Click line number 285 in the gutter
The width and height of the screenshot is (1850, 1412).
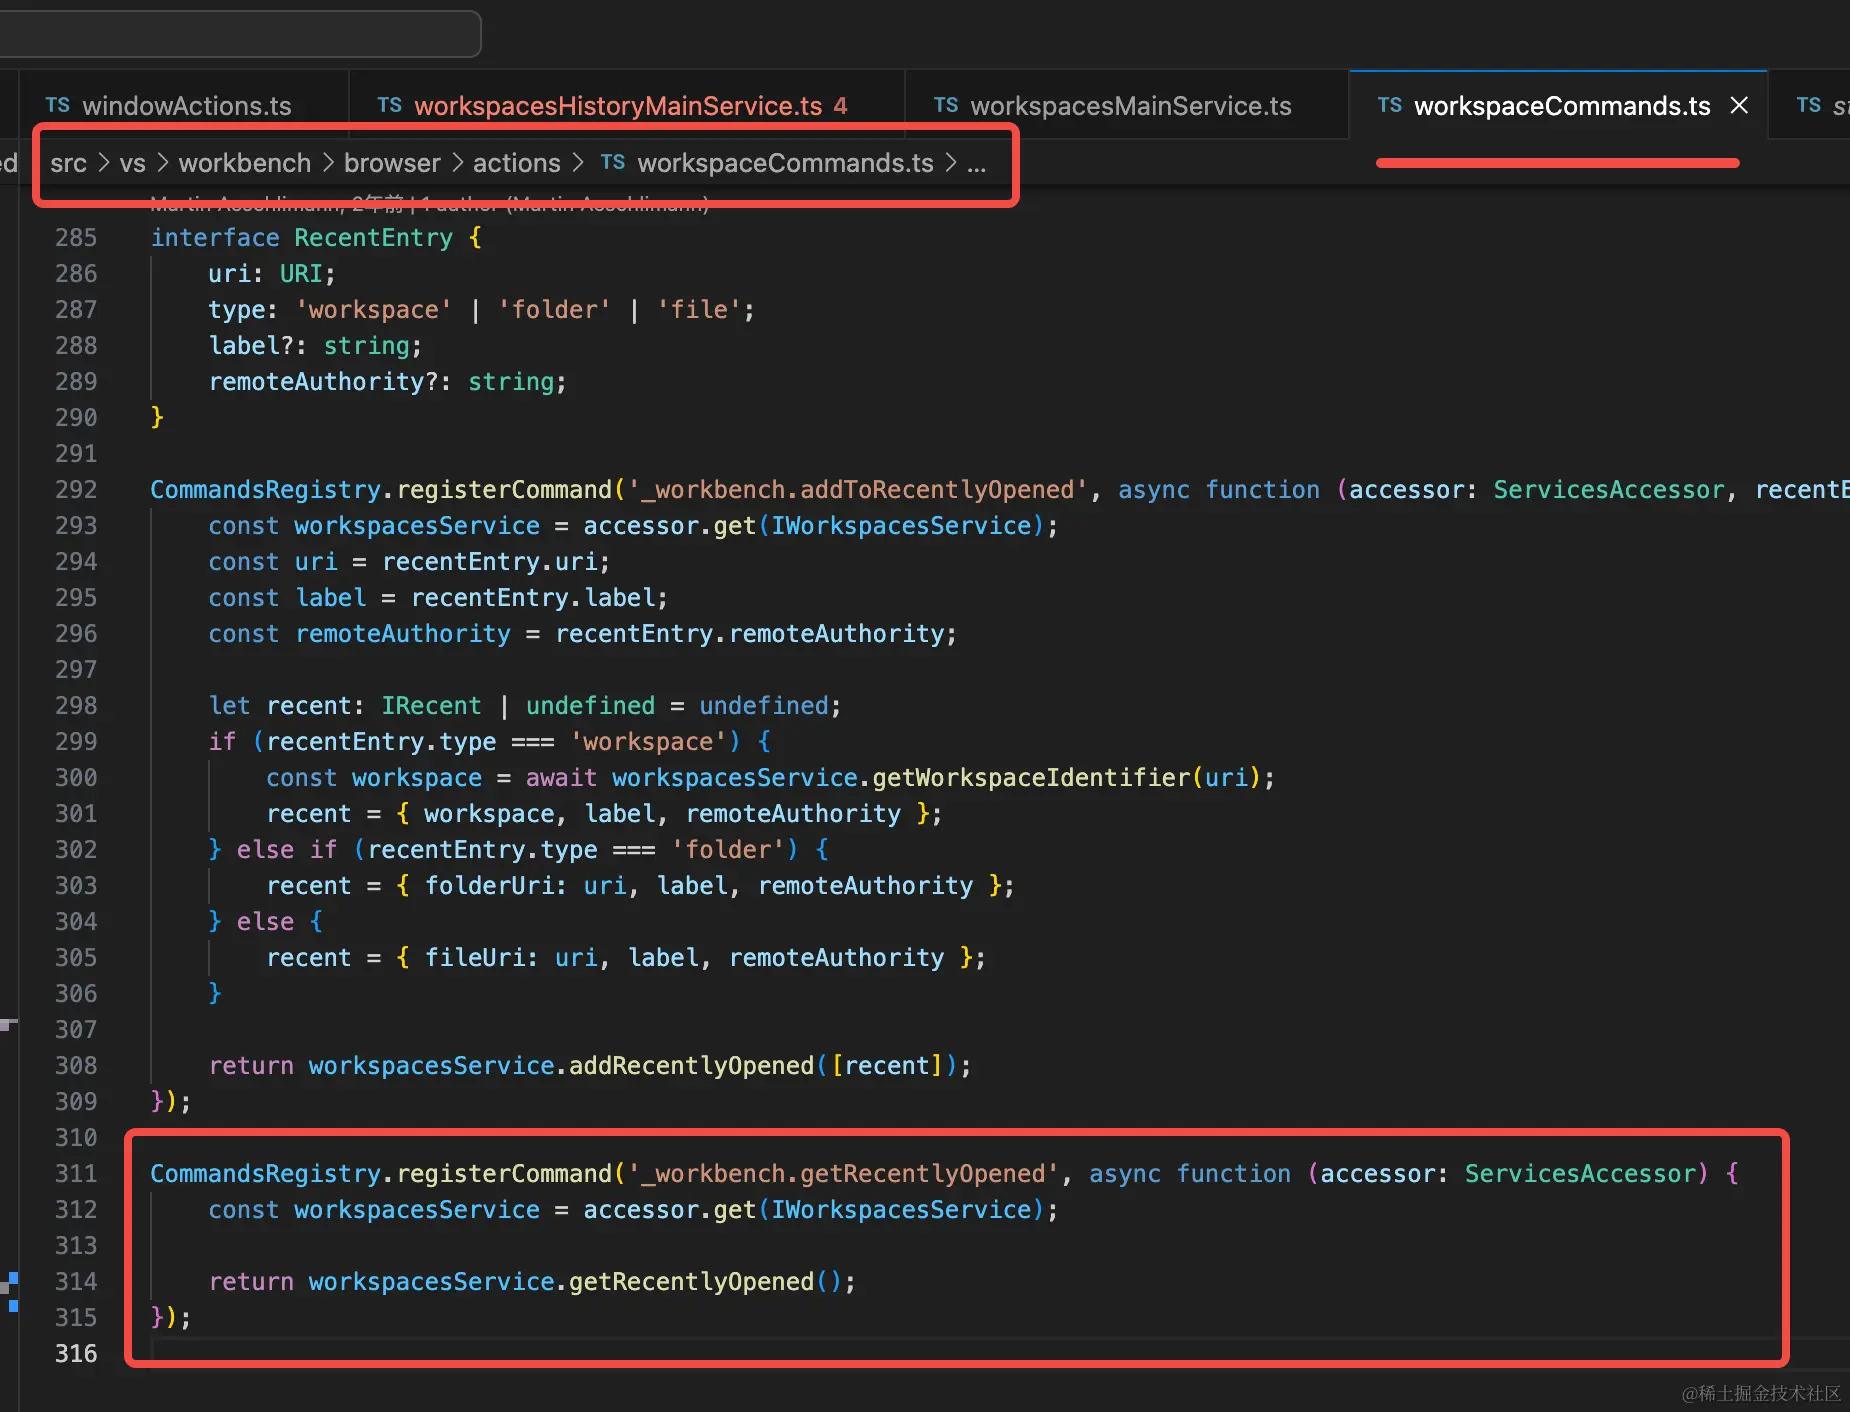[x=76, y=237]
